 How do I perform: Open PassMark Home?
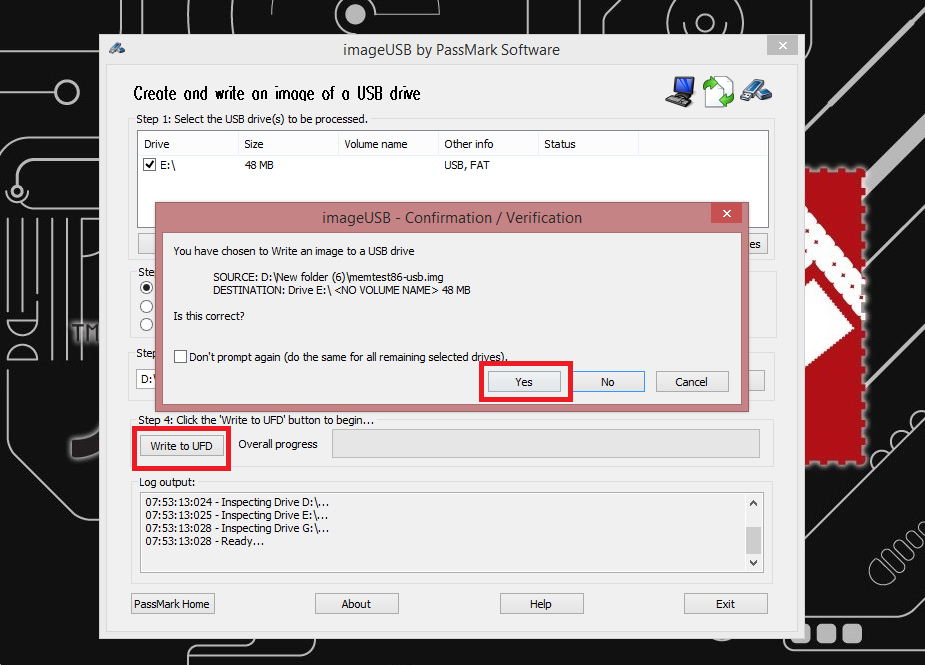click(x=172, y=604)
